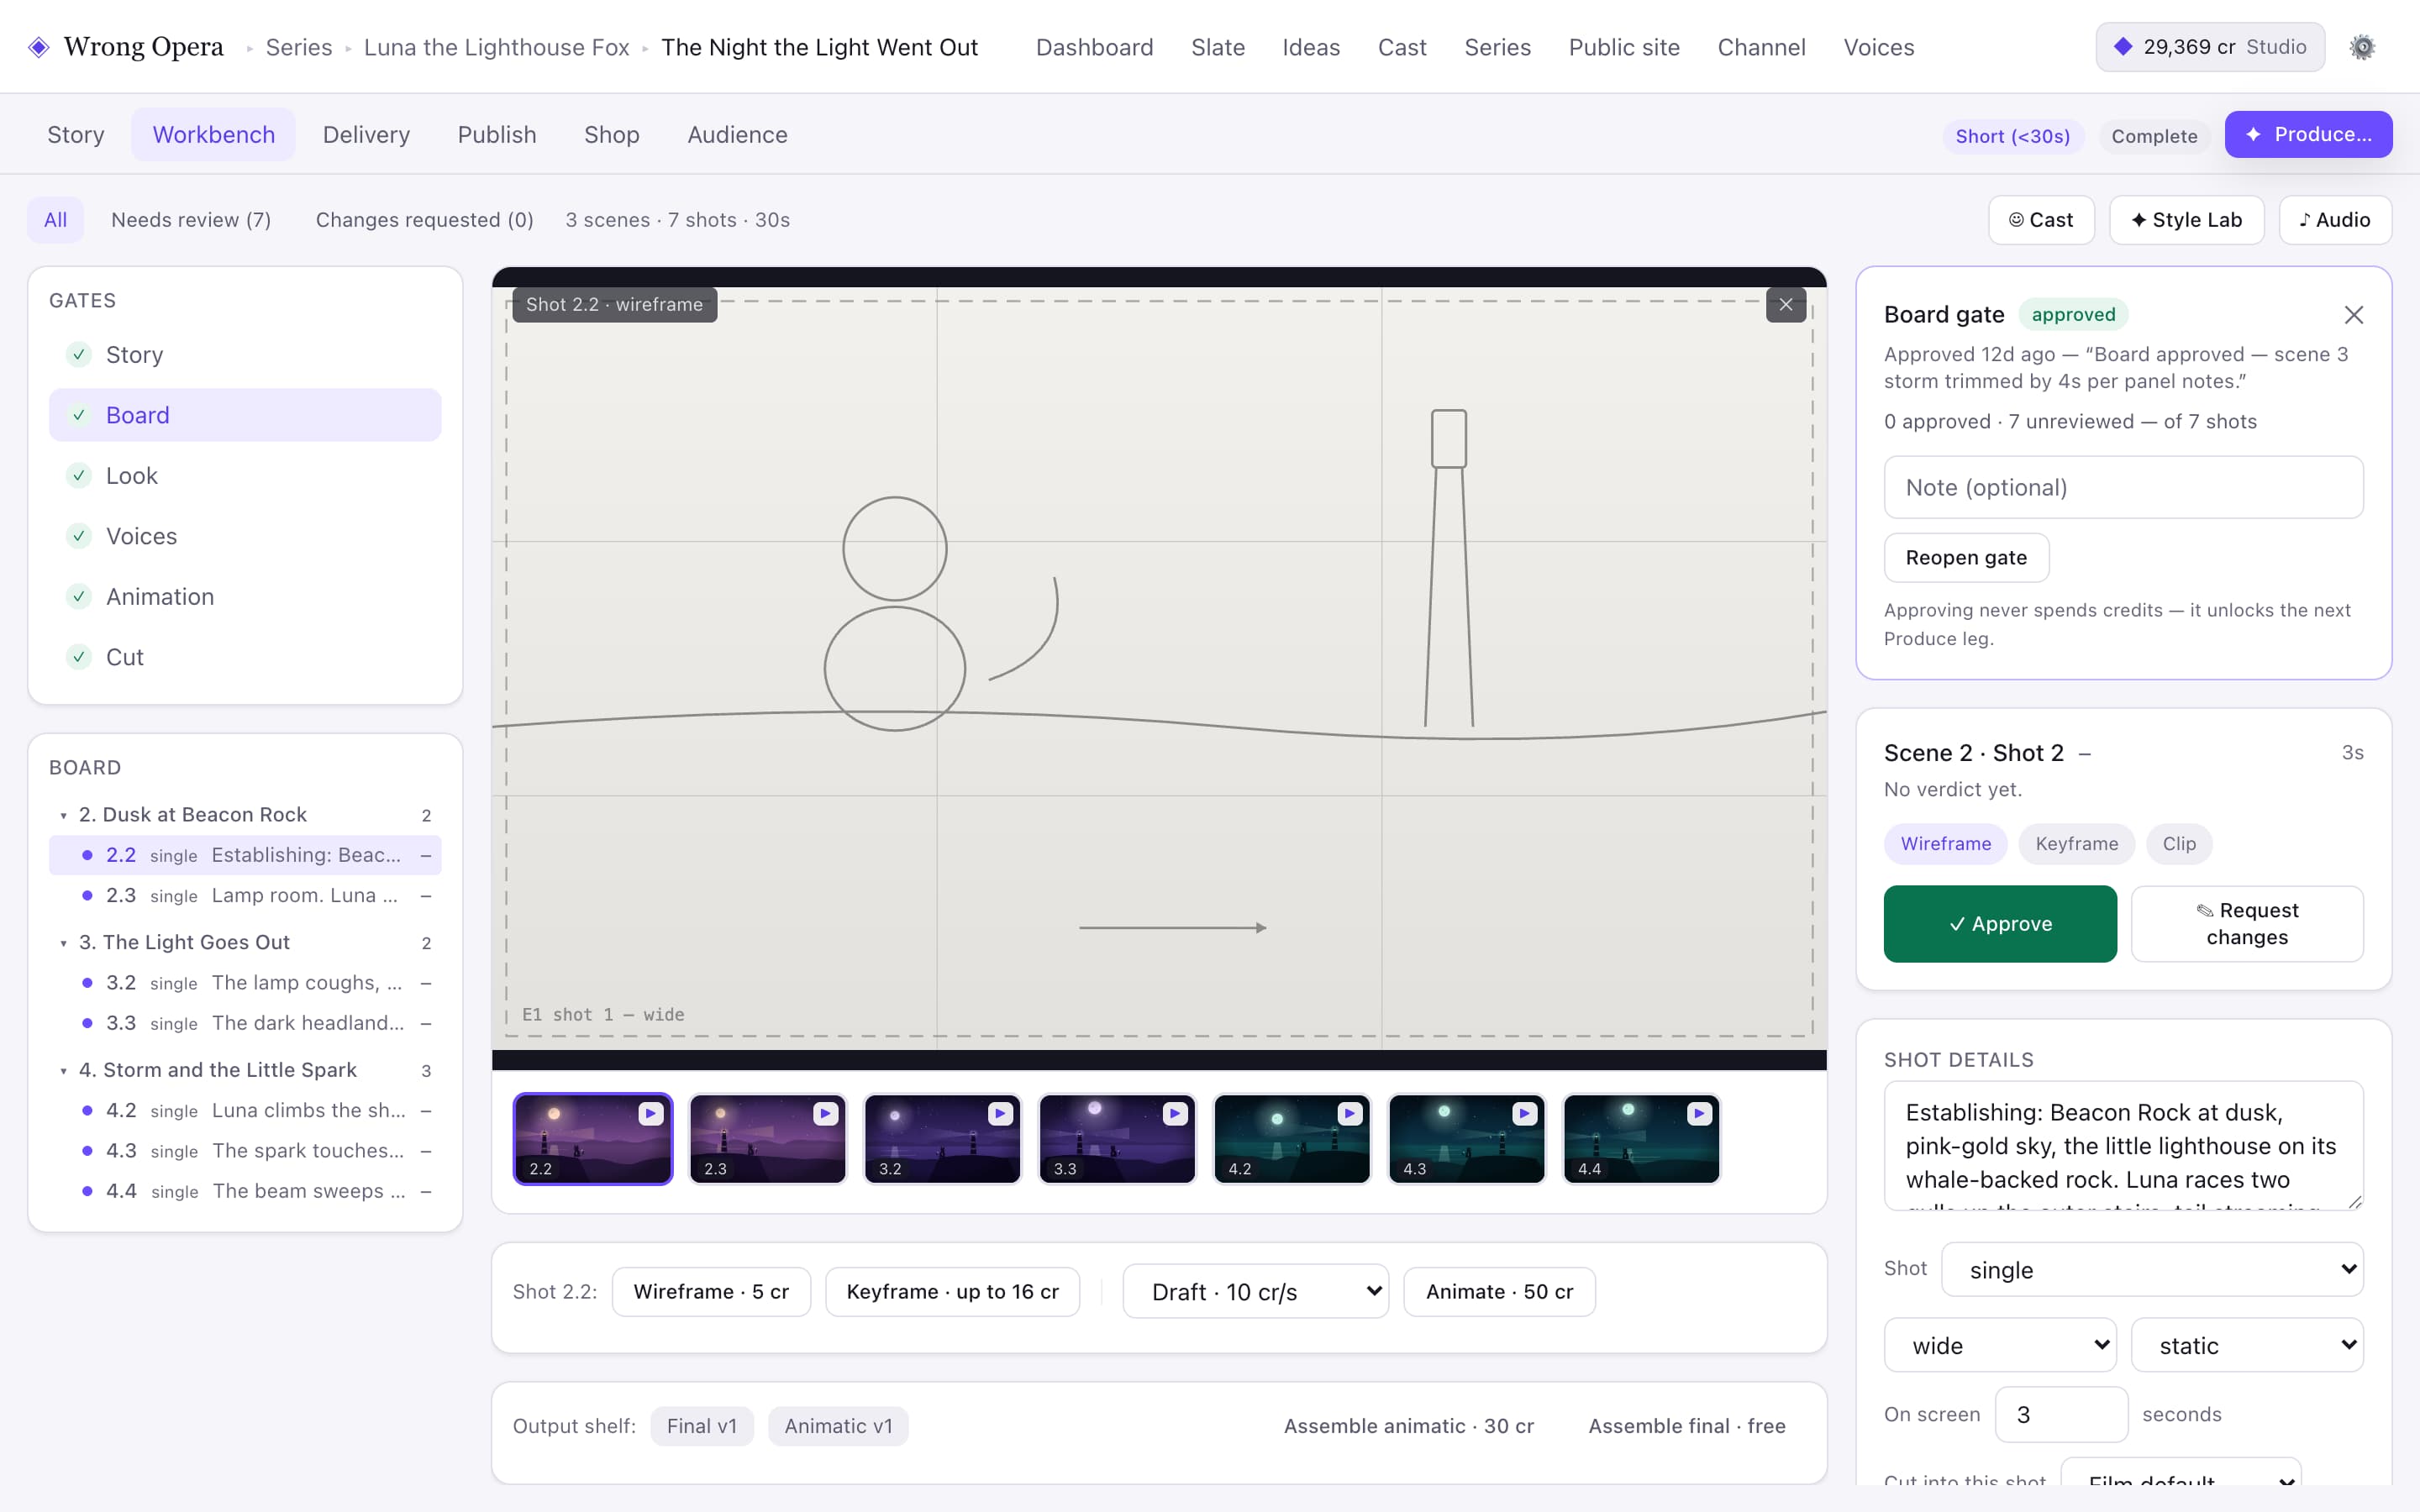Select the 4.2 shot thumbnail
The image size is (2420, 1512).
(1291, 1139)
